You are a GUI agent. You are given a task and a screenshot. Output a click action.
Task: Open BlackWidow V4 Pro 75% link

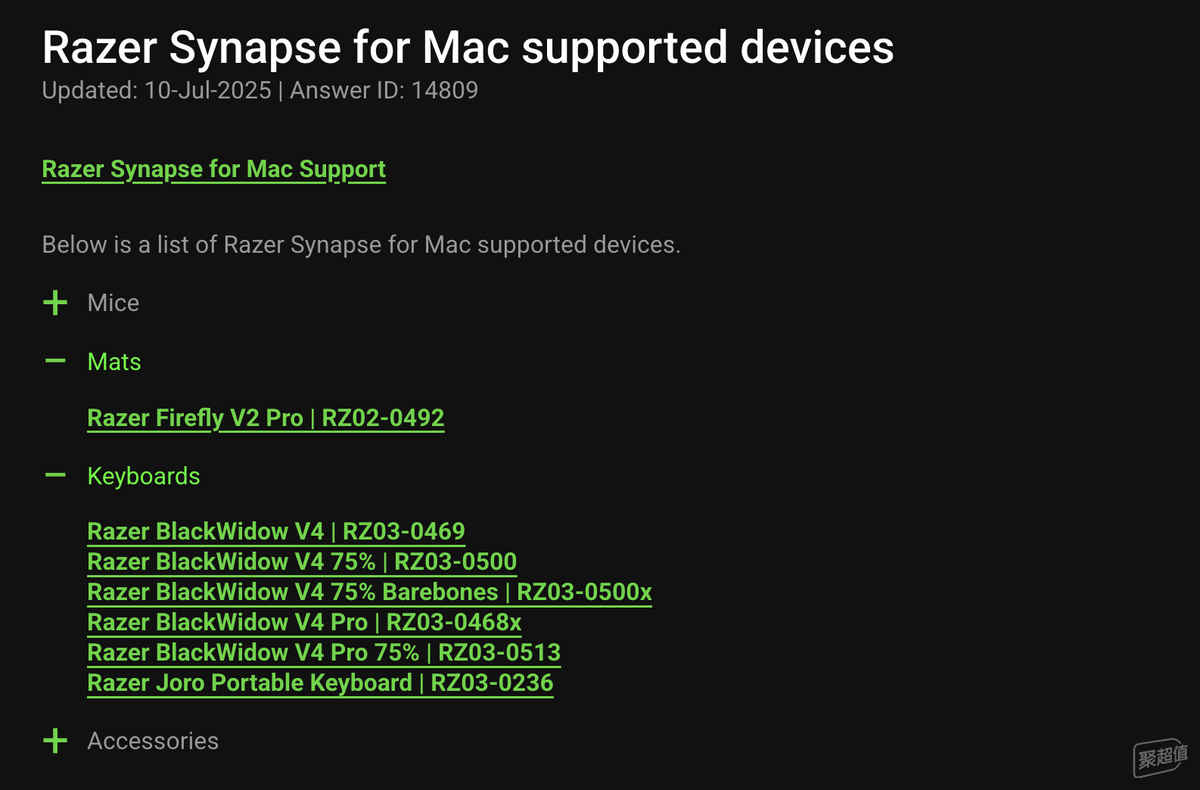324,653
